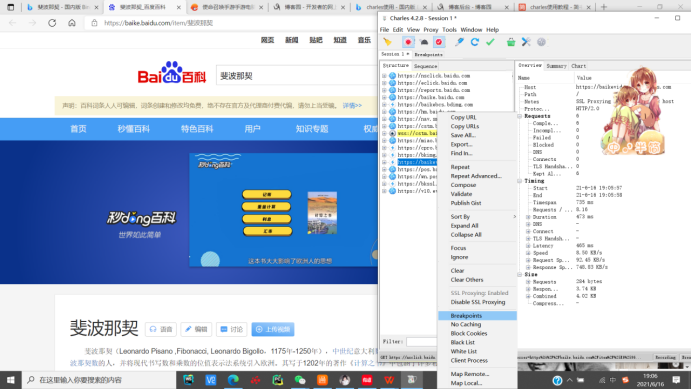Open the Breakpoints tab beside Session 1
Image resolution: width=692 pixels, height=389 pixels.
(429, 54)
